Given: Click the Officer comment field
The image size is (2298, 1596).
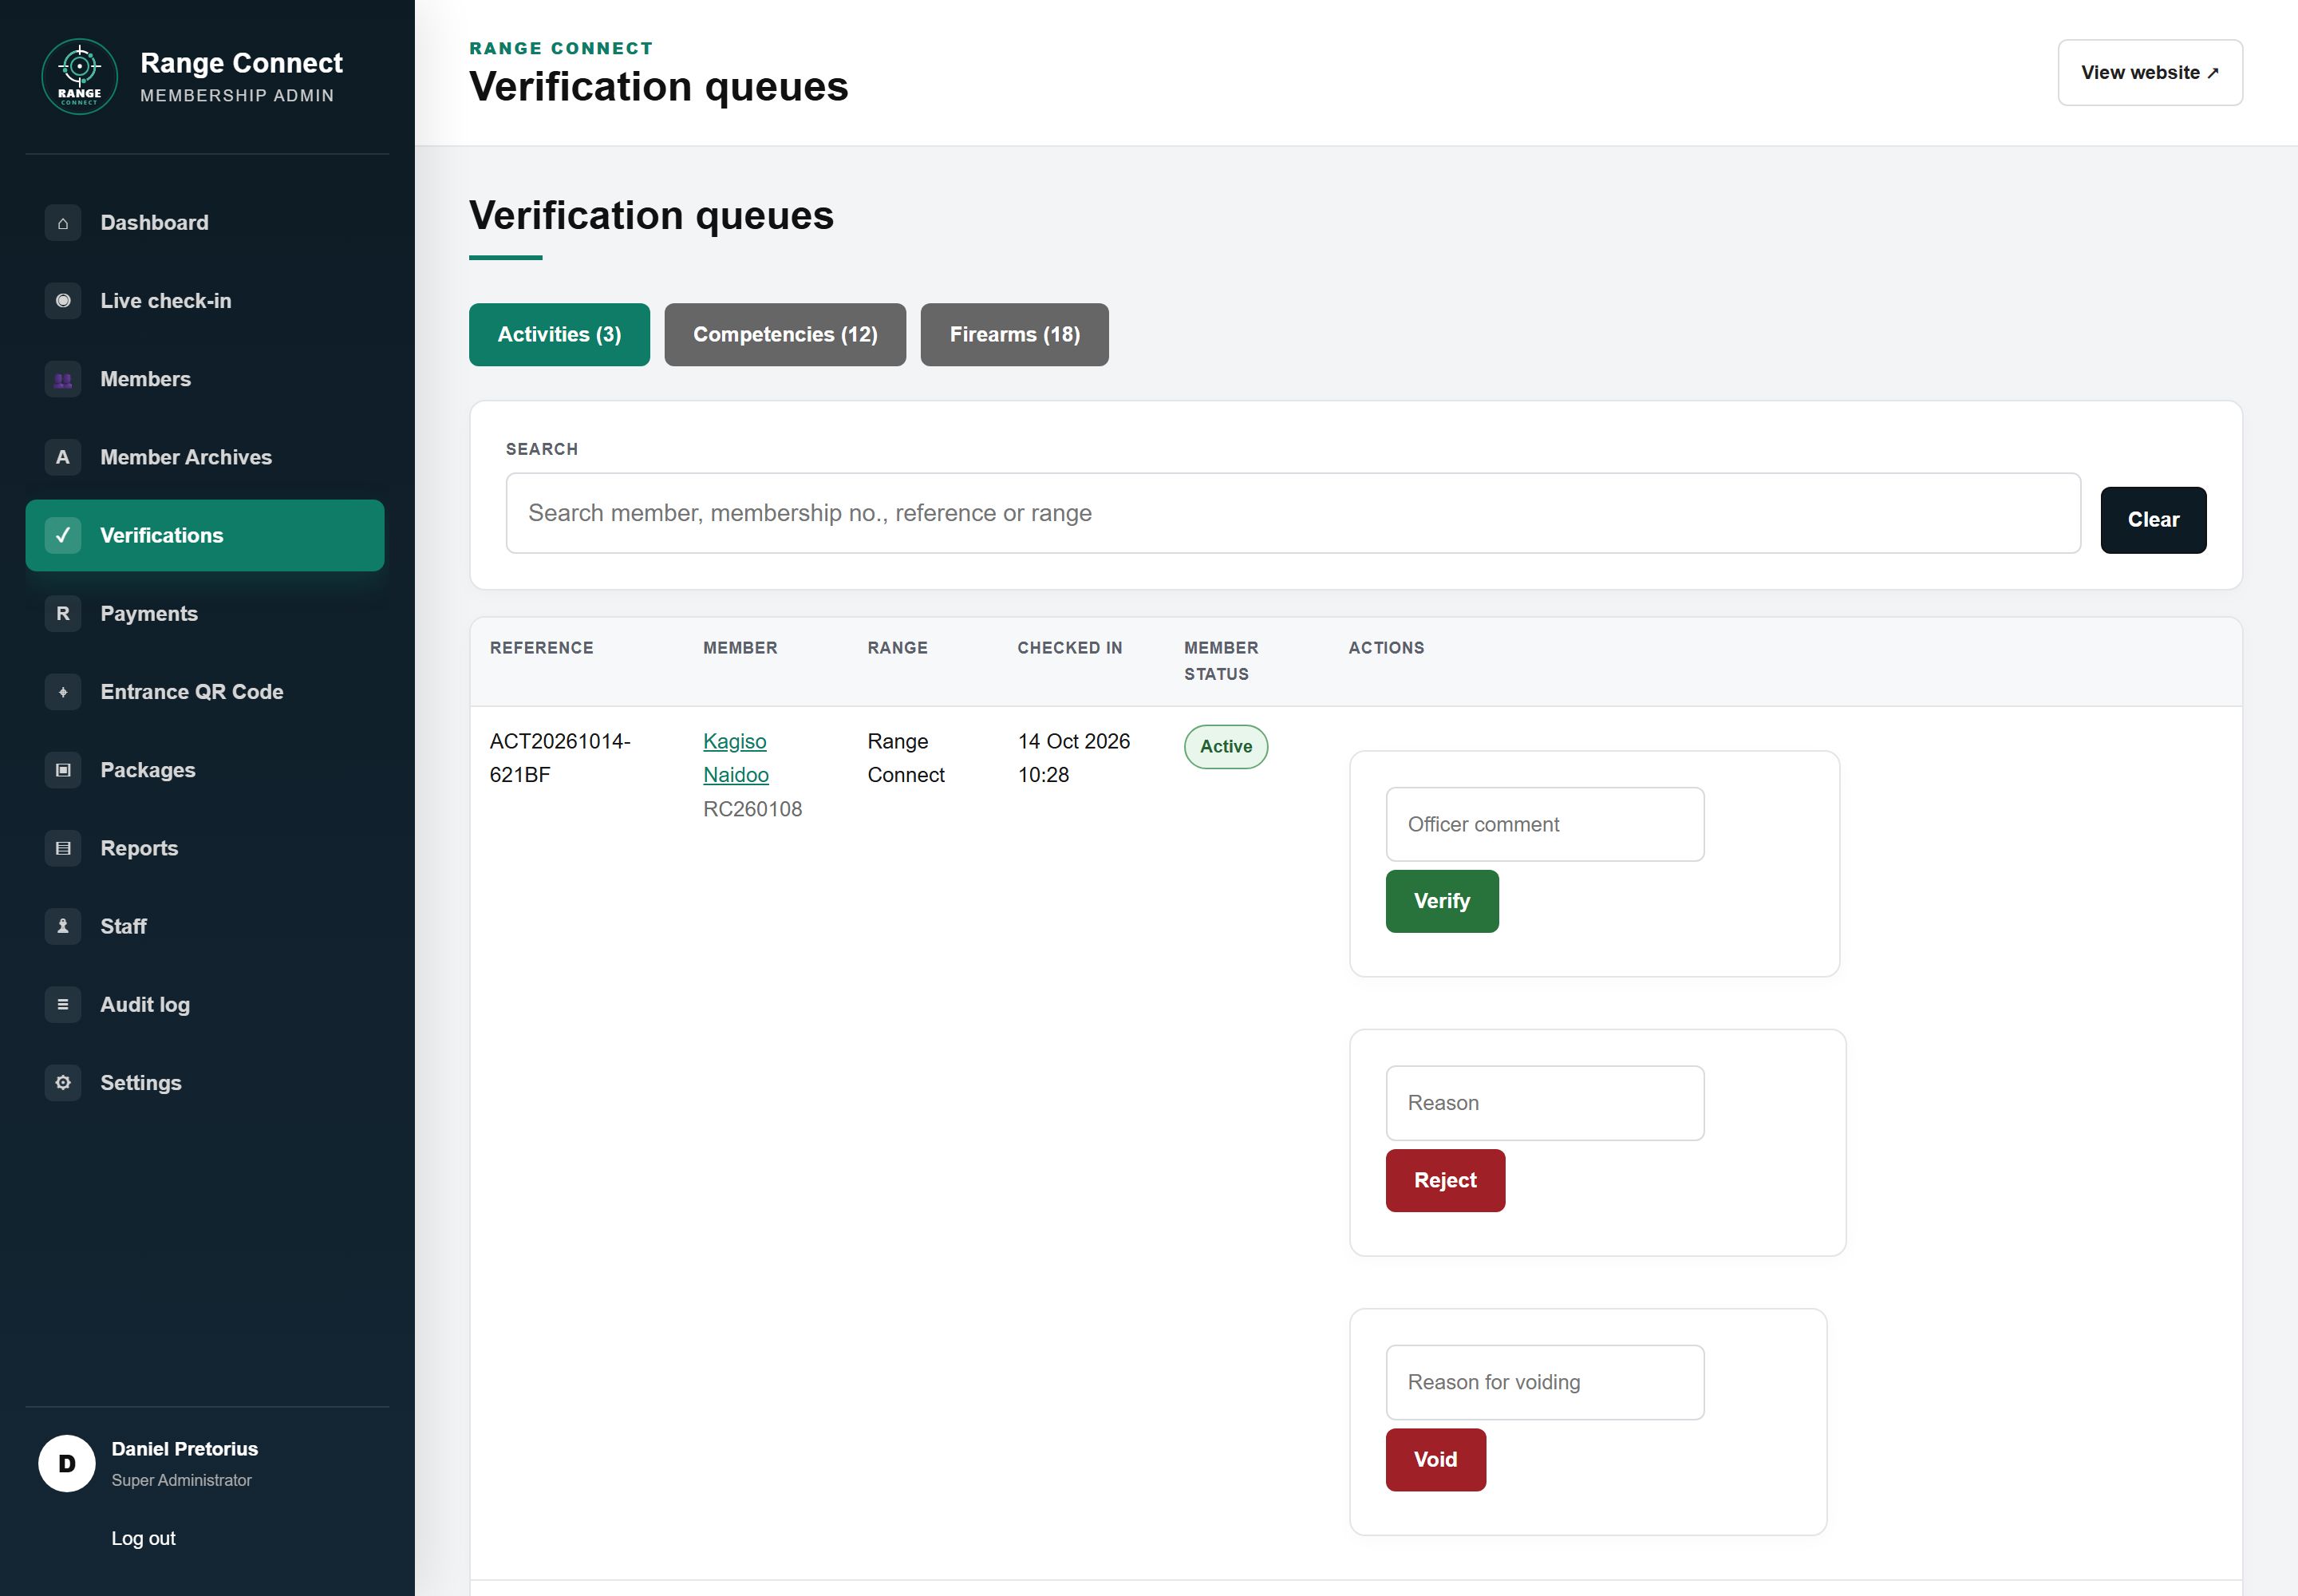Looking at the screenshot, I should coord(1545,824).
